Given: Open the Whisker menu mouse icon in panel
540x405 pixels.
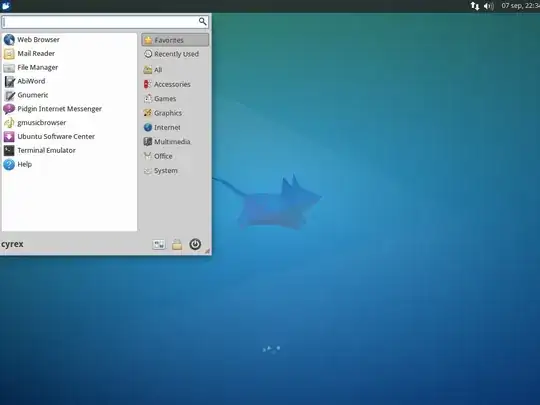Looking at the screenshot, I should coord(6,6).
